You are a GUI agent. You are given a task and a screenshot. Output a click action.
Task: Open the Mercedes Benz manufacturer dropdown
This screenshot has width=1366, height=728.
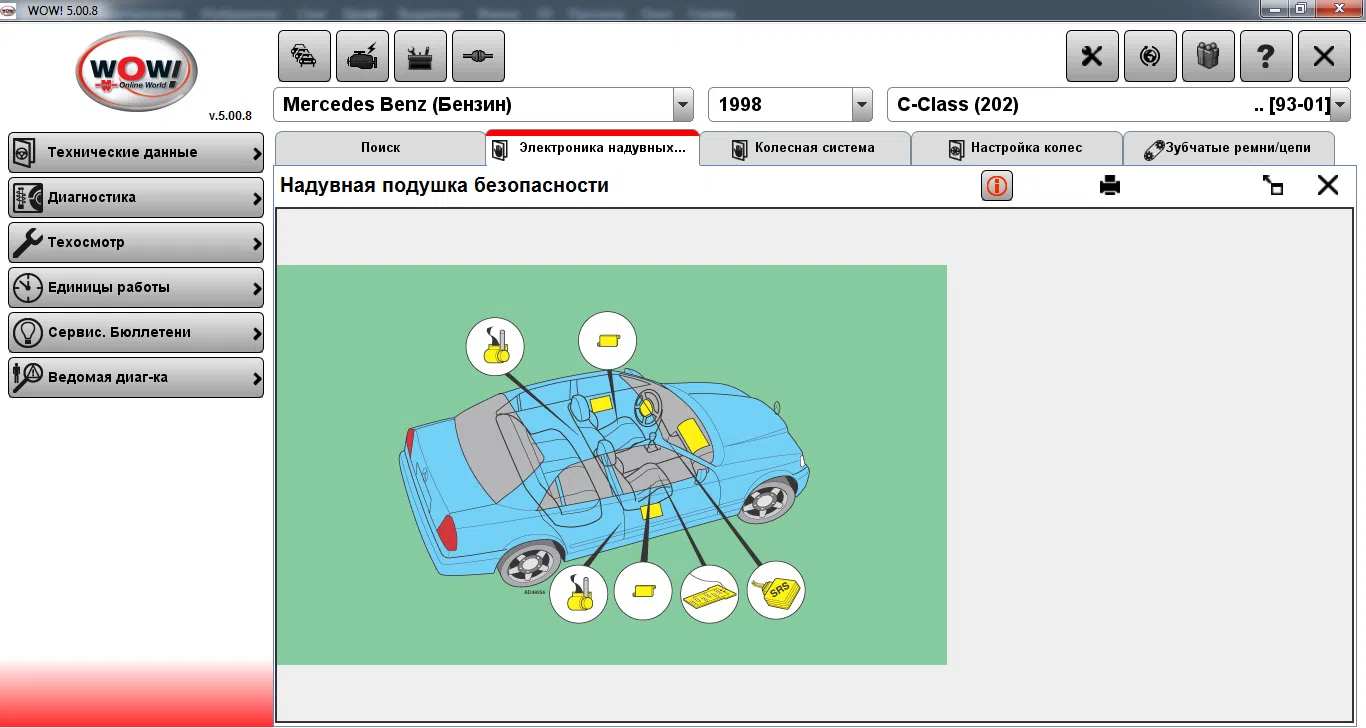pos(683,105)
